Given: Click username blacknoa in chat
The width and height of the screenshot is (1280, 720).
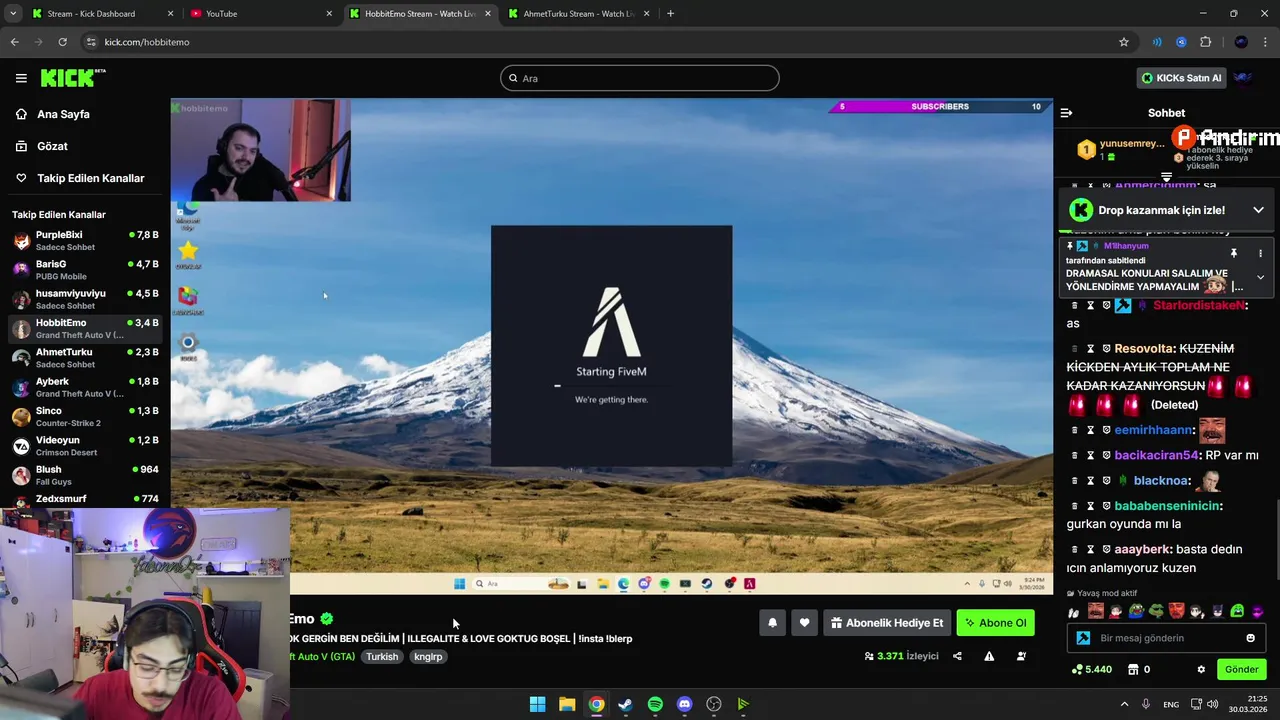Looking at the screenshot, I should pyautogui.click(x=1162, y=481).
